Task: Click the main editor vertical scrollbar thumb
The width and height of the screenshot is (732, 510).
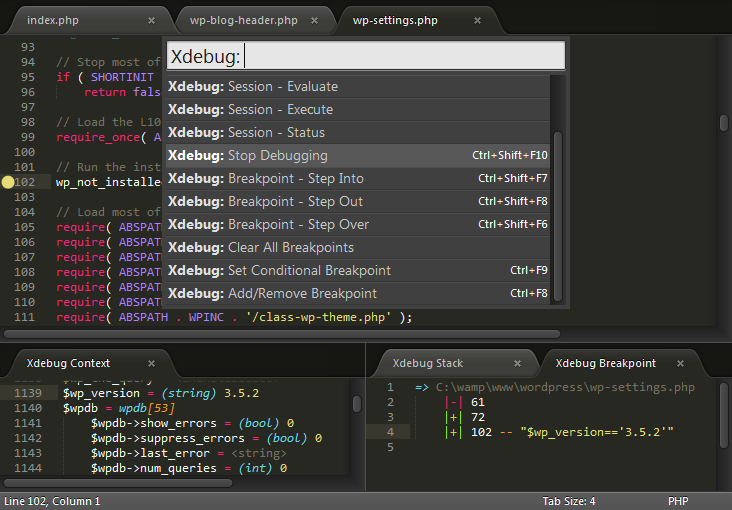Action: 724,123
